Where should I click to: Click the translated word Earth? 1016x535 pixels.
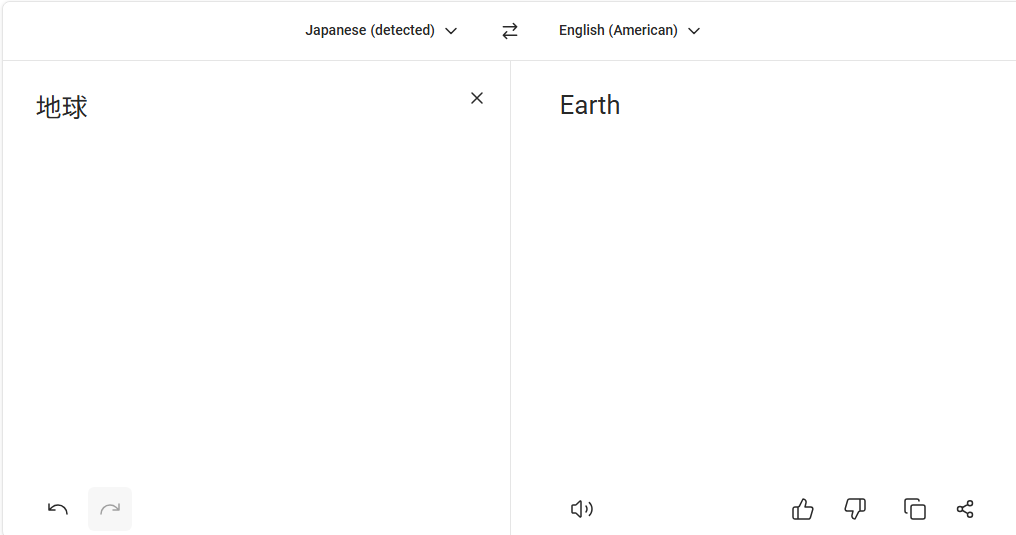(x=590, y=105)
